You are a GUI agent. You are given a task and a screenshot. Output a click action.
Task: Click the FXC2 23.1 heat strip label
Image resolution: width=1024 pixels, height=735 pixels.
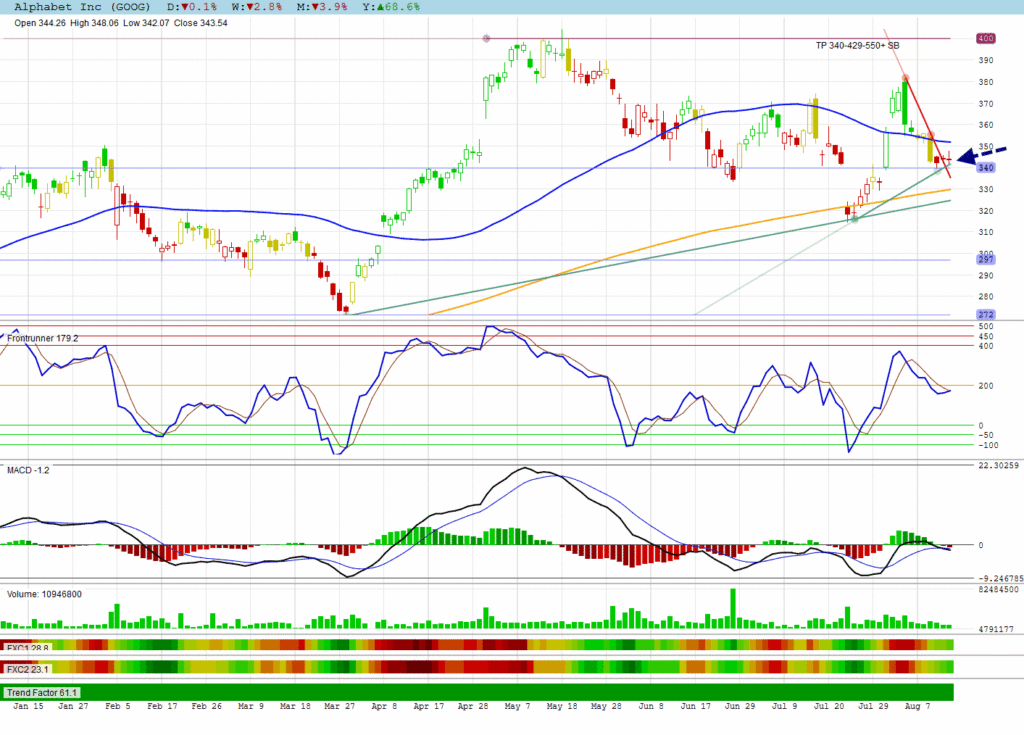27,669
